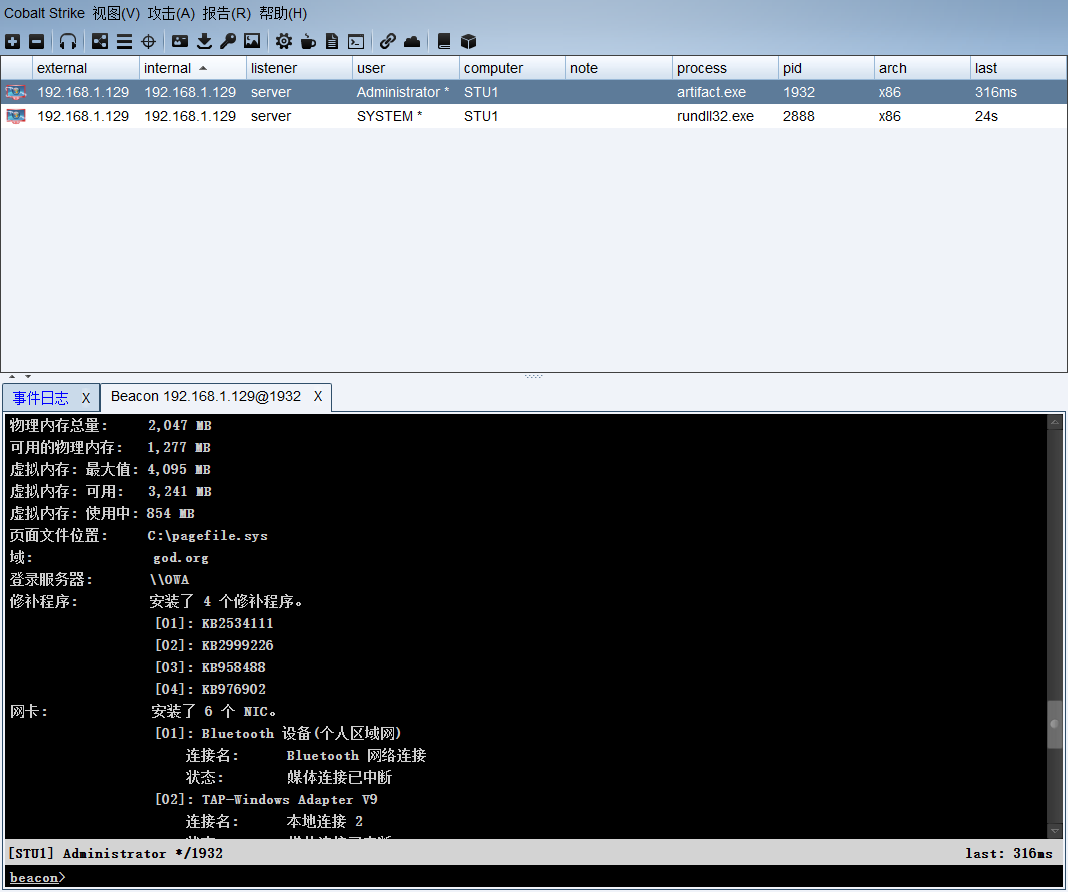Screen dimensions: 1068x892
Task: Generate Windows executable (gear icon)
Action: coord(284,42)
